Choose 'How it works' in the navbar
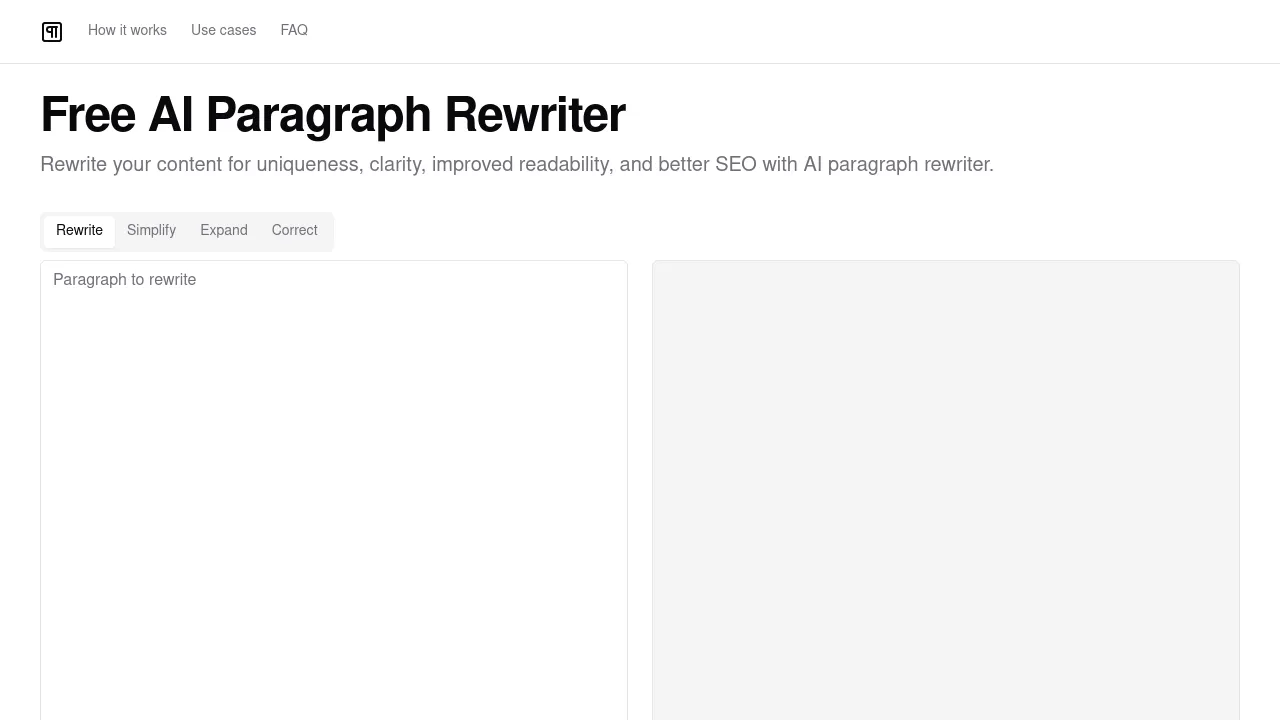 click(x=127, y=30)
